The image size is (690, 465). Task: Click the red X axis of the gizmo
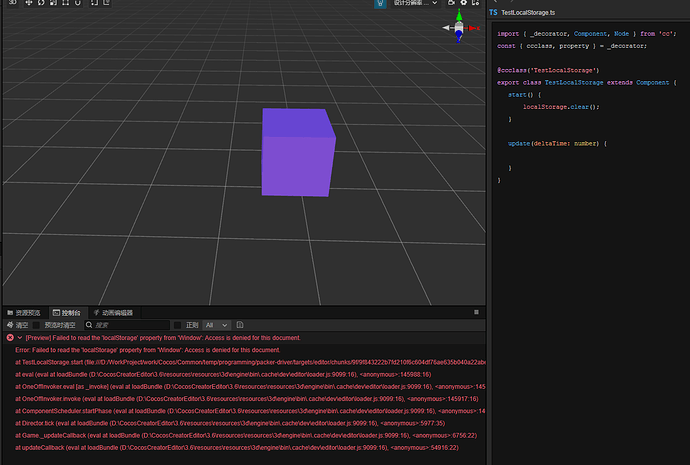point(474,28)
